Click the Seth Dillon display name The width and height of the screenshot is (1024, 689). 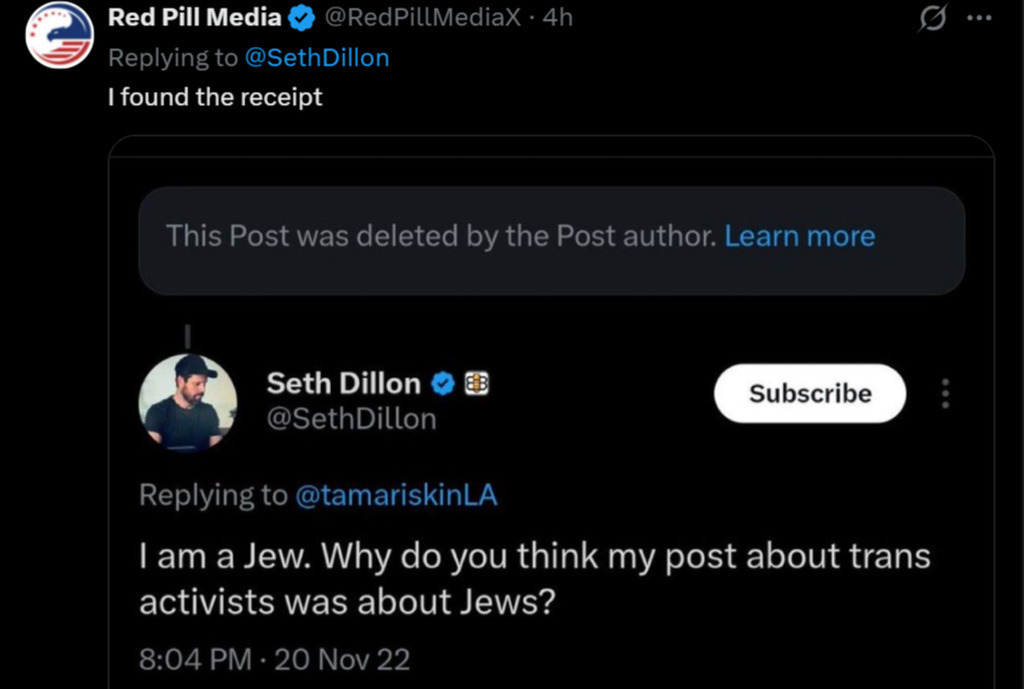click(343, 384)
